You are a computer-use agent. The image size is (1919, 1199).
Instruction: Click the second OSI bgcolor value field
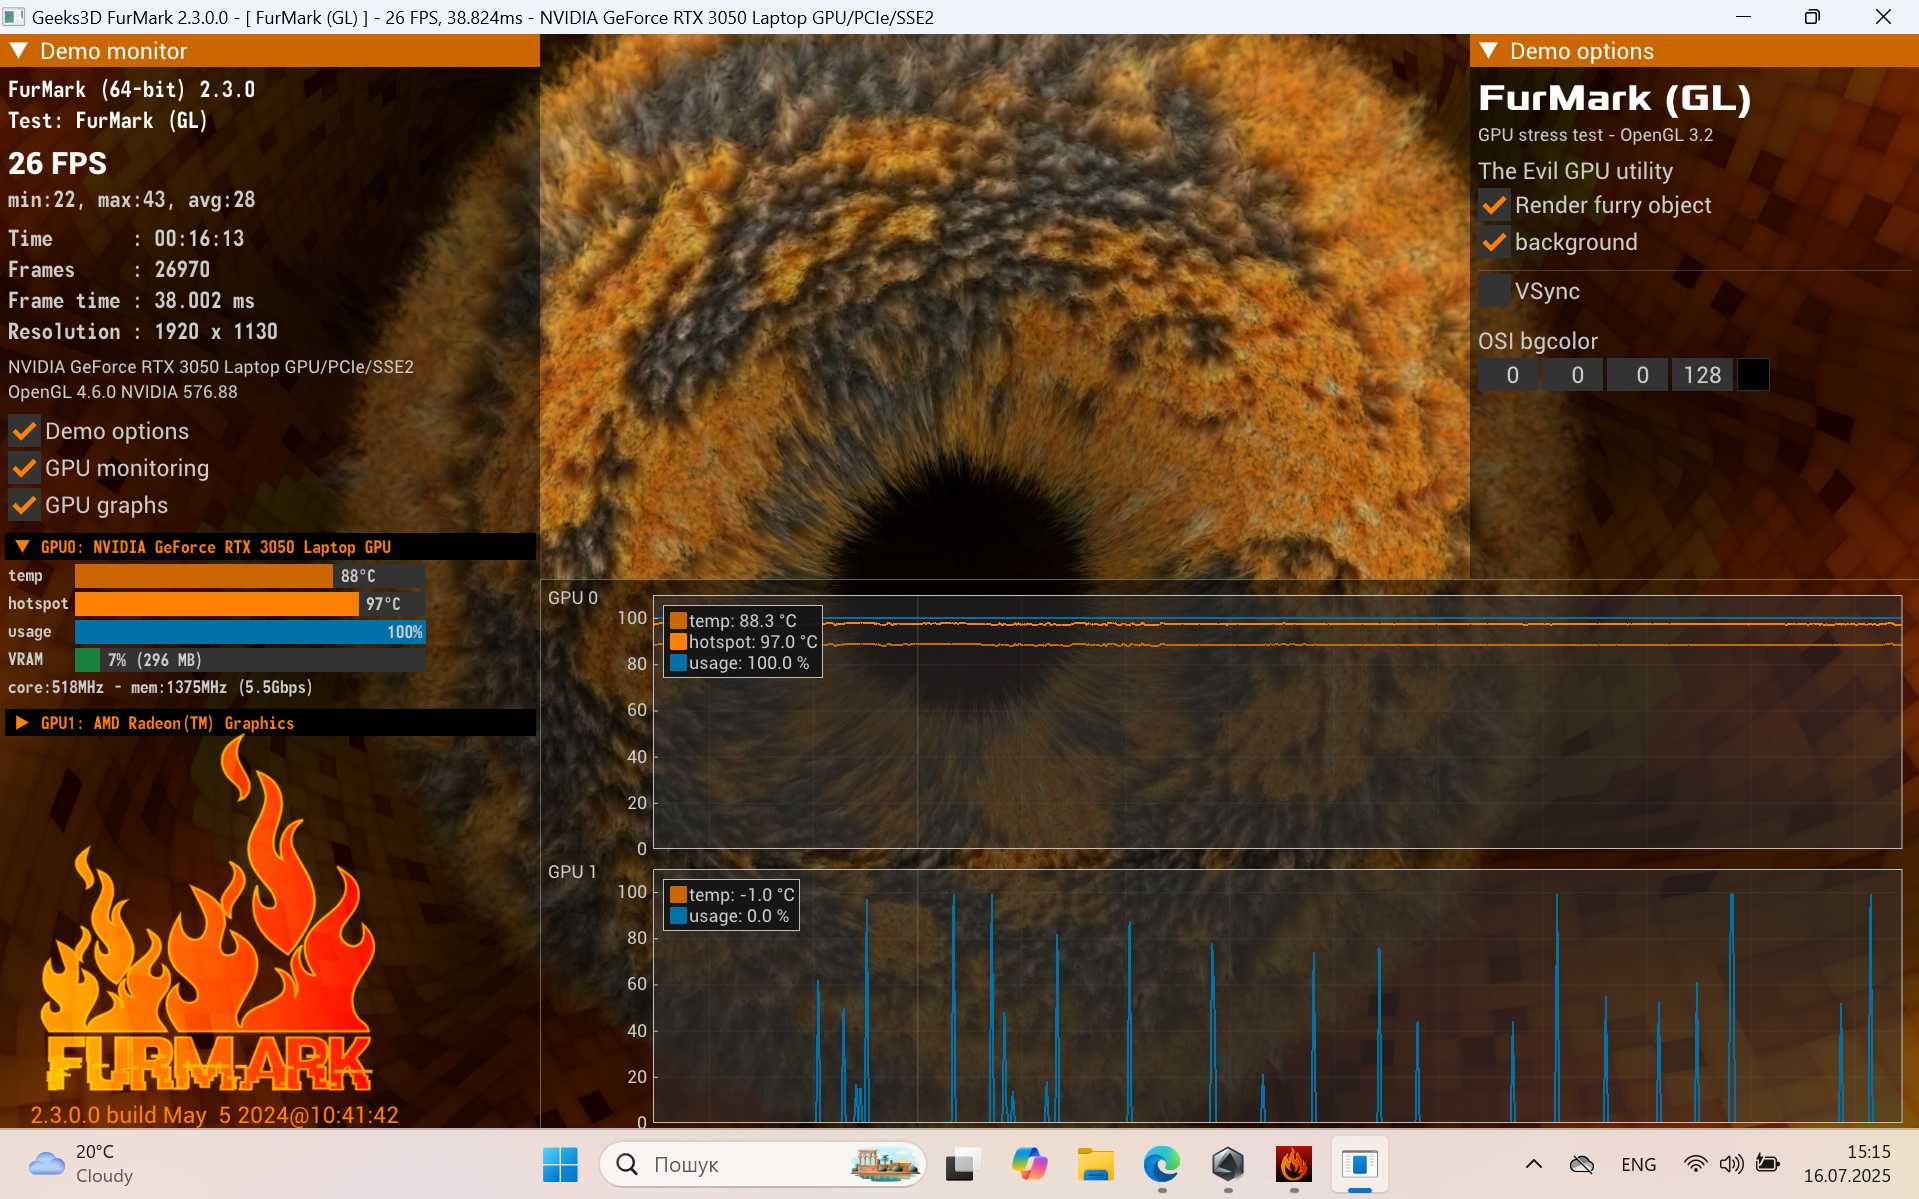pyautogui.click(x=1574, y=375)
